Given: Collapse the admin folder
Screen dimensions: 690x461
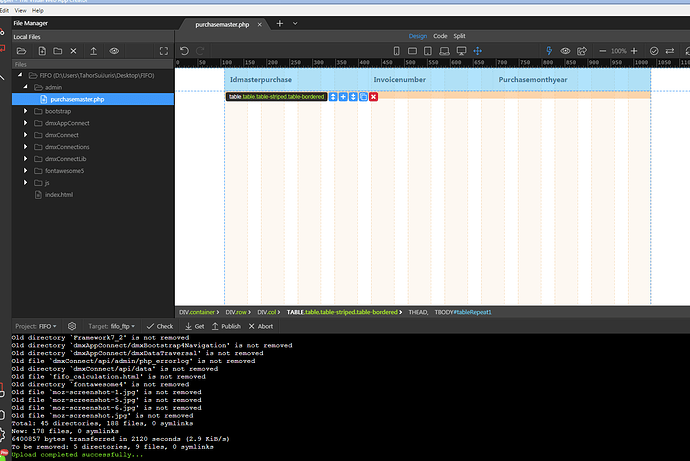Looking at the screenshot, I should 26,87.
